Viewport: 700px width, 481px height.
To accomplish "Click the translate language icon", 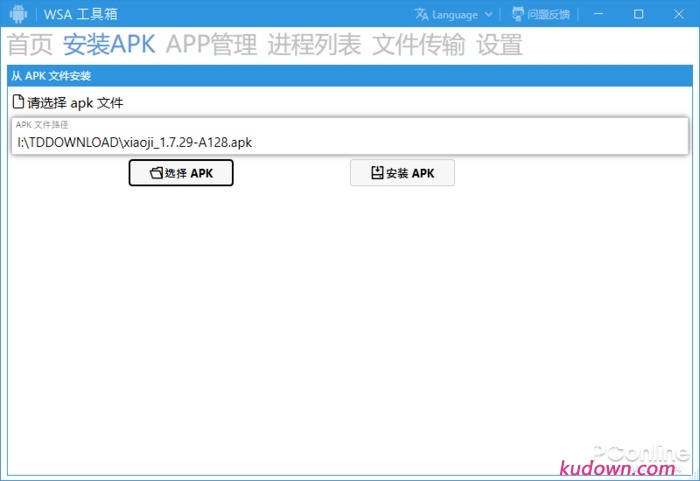I will tap(421, 14).
